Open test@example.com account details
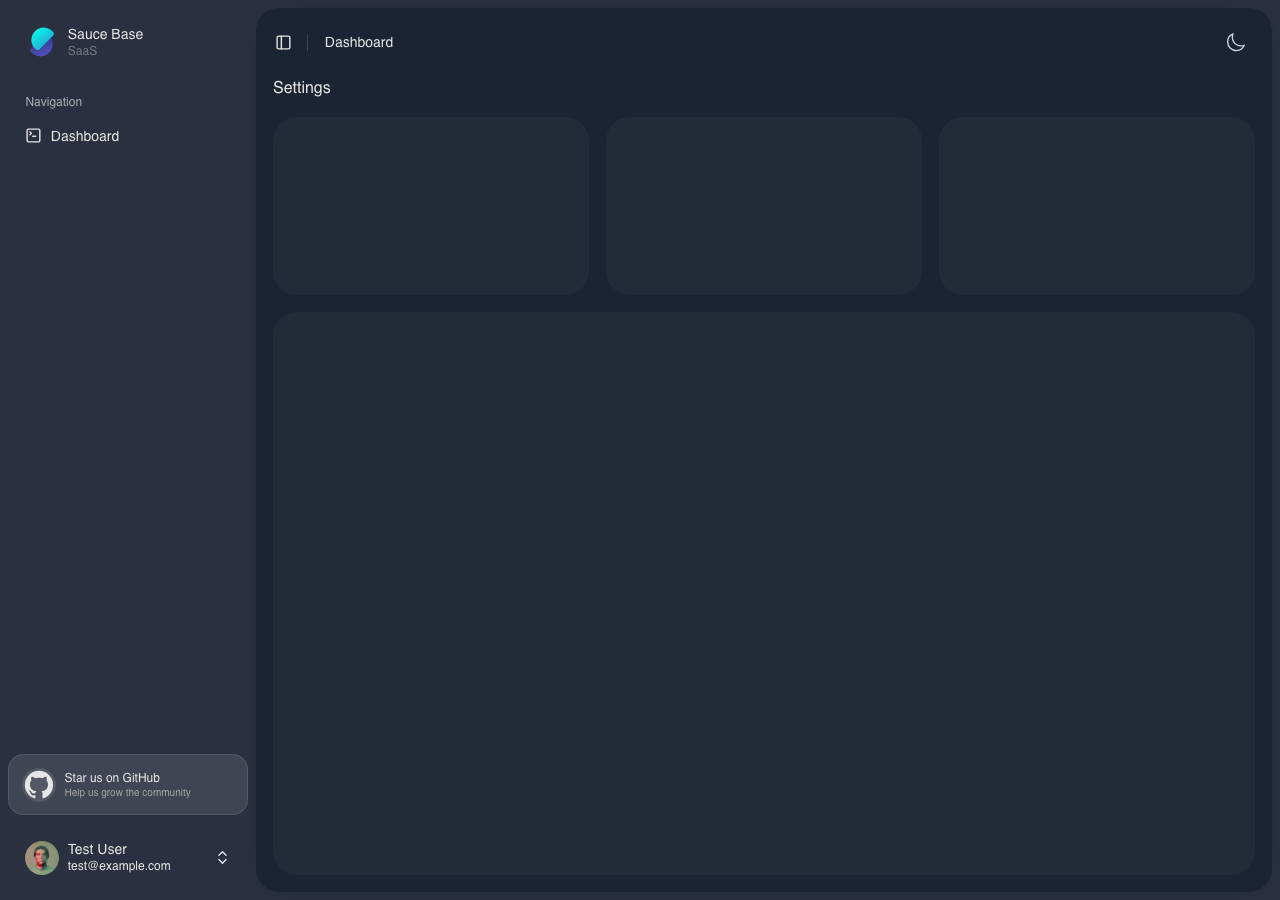Screen dimensions: 1280x900 (x=119, y=866)
